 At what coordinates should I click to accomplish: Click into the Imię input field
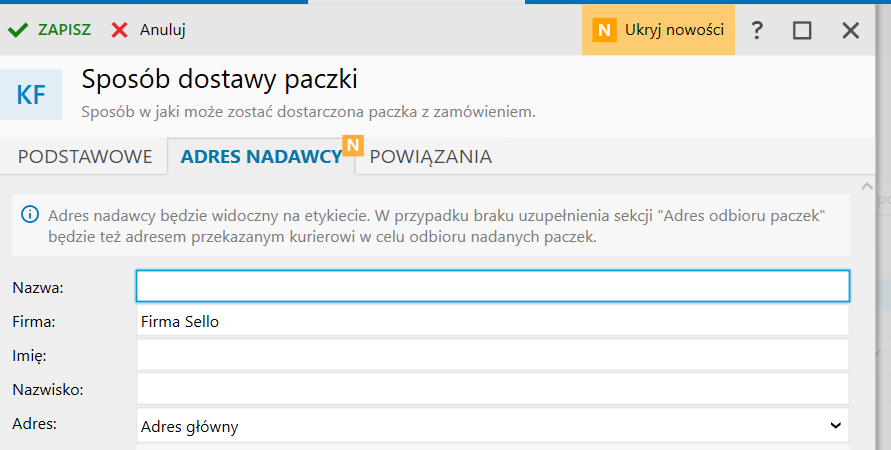point(492,355)
